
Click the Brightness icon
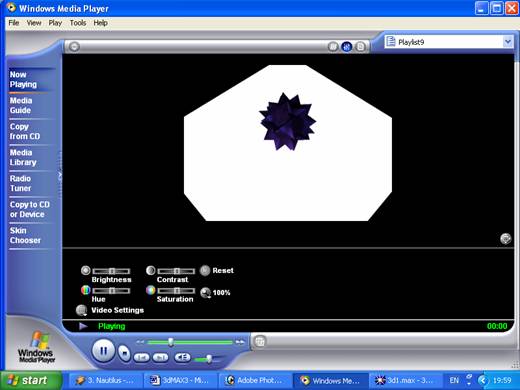86,270
